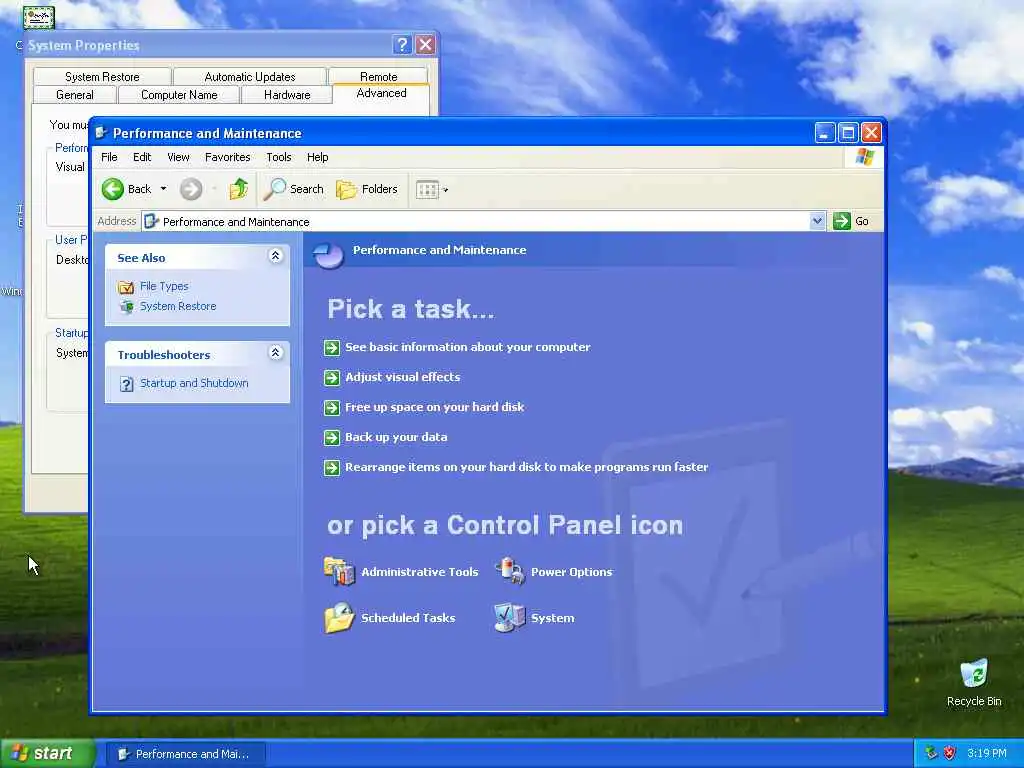Open the Edit menu
Viewport: 1024px width, 768px height.
pyautogui.click(x=142, y=157)
